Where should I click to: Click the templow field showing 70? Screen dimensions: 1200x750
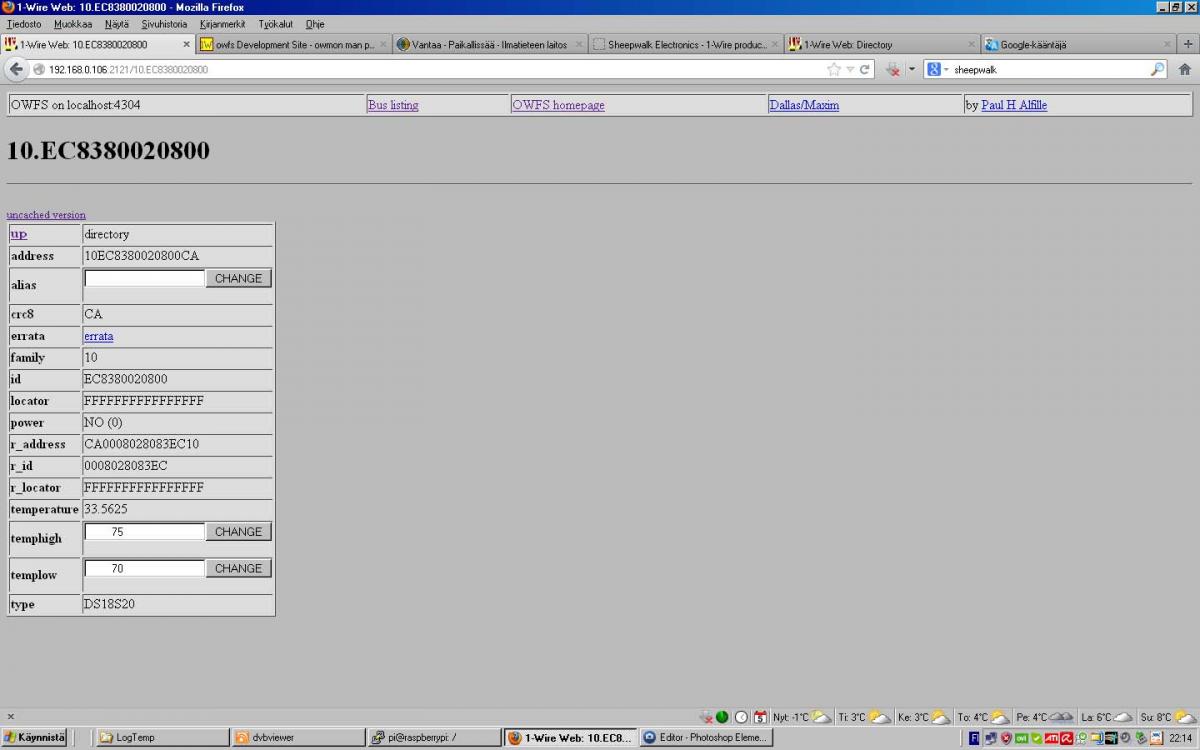pyautogui.click(x=145, y=568)
